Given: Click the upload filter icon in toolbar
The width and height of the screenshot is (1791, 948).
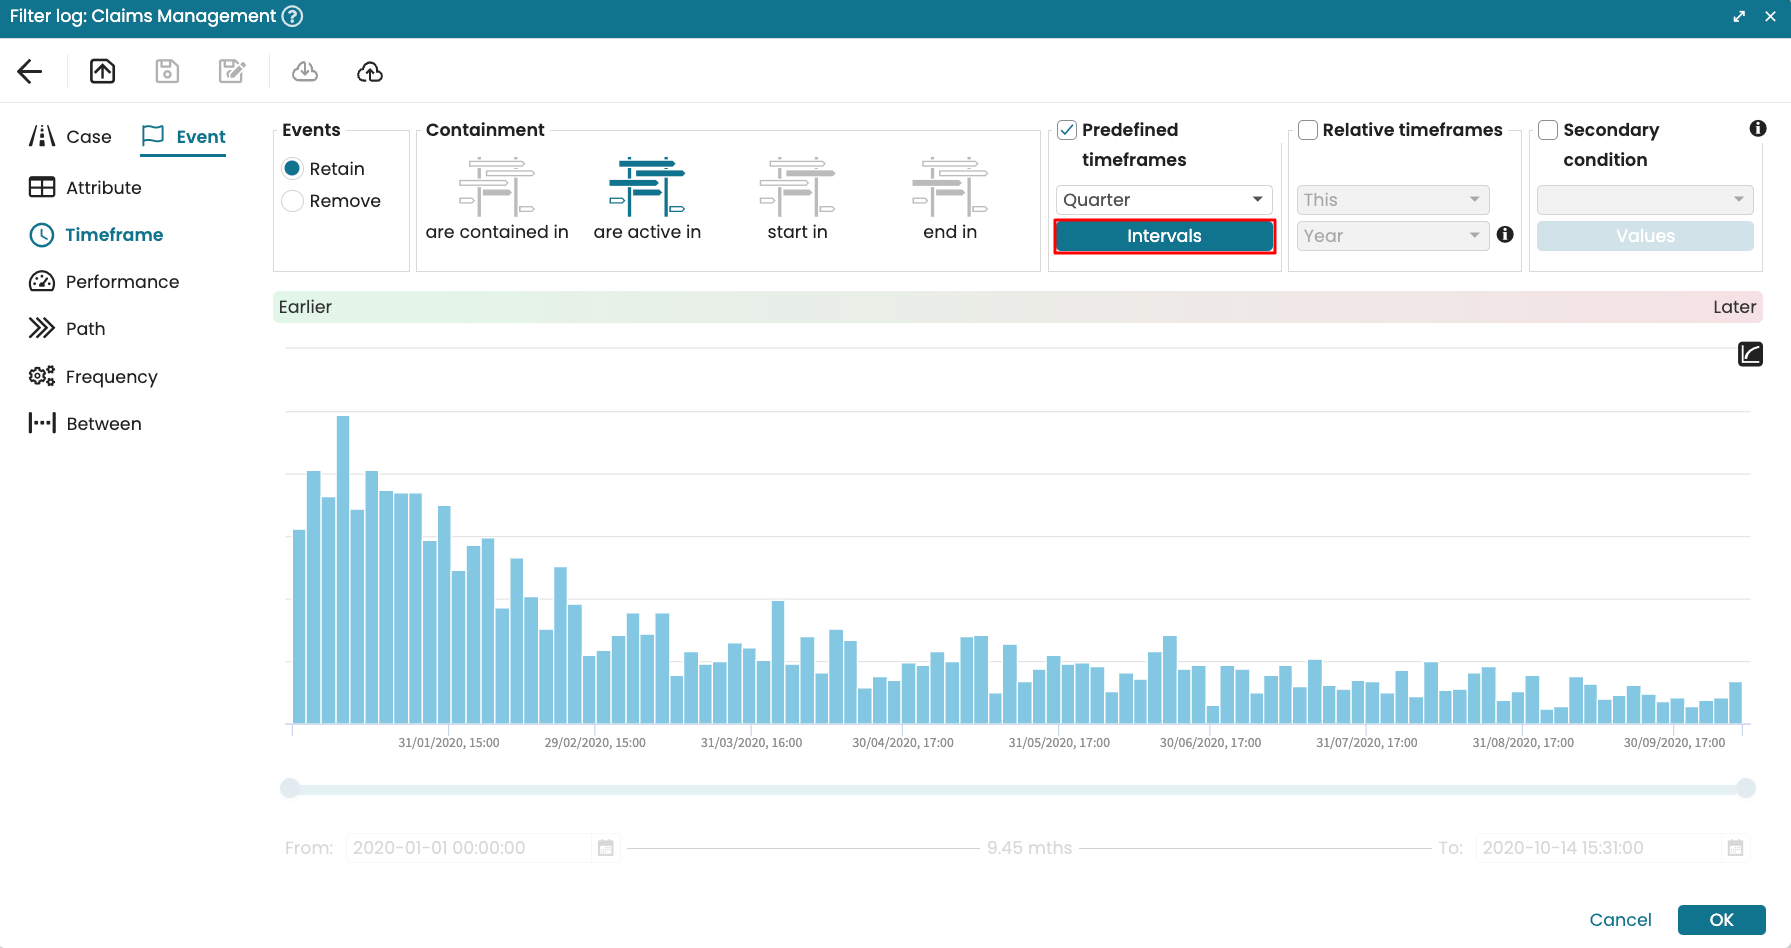Looking at the screenshot, I should 102,71.
